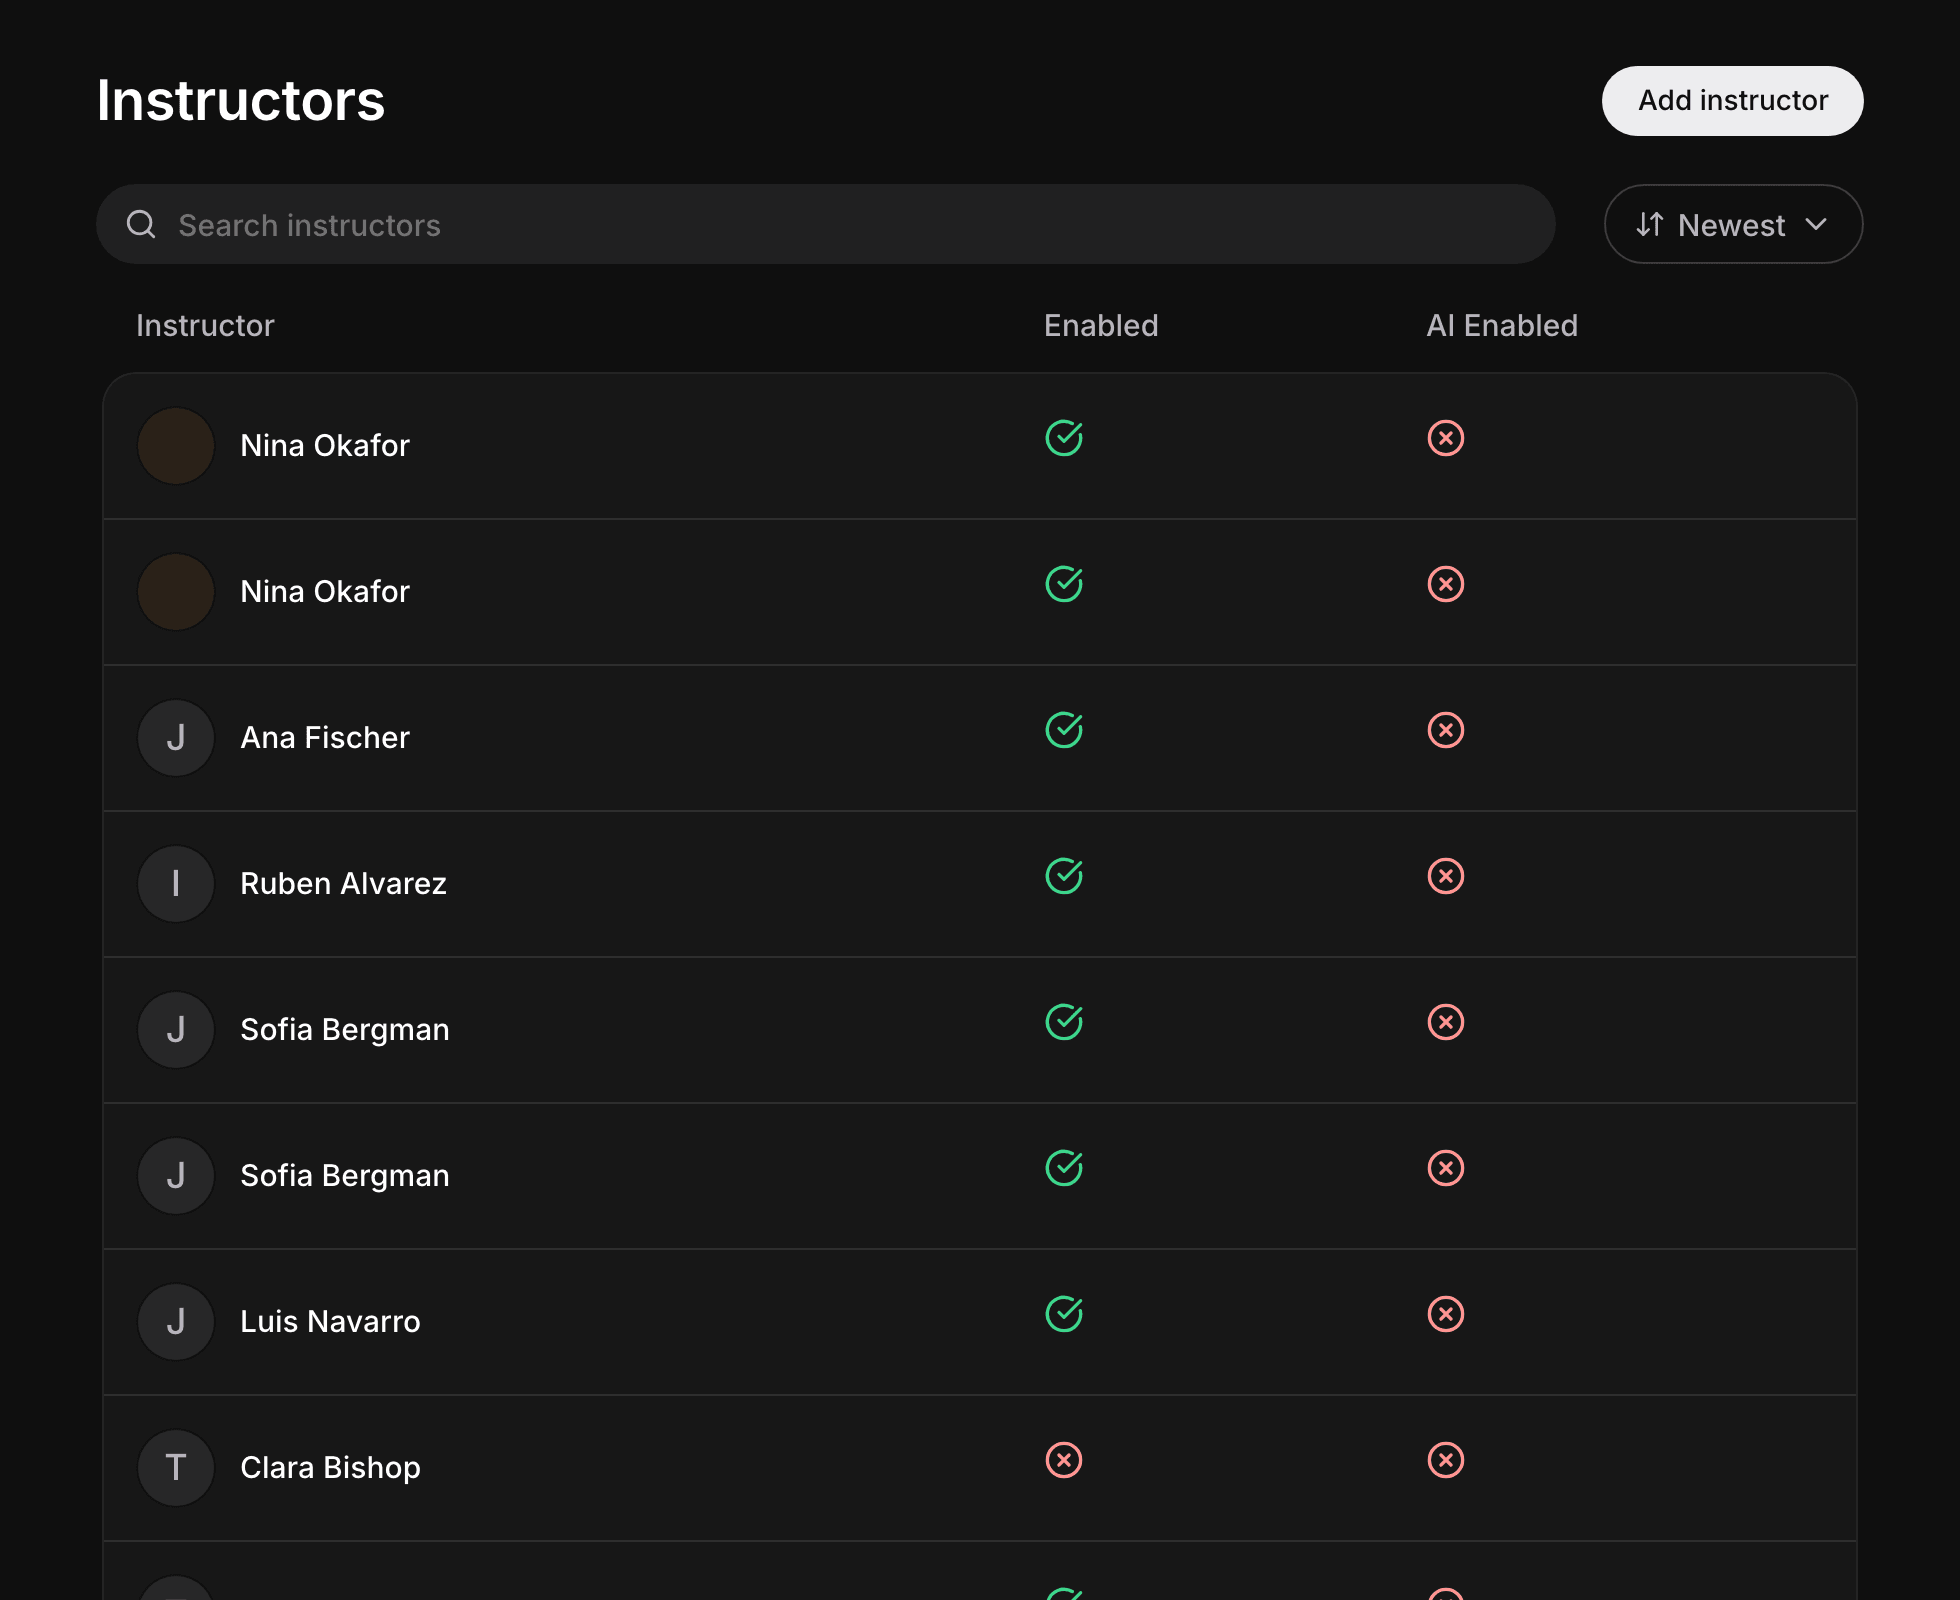The image size is (1960, 1600).
Task: Click the Instructors page title
Action: click(241, 101)
